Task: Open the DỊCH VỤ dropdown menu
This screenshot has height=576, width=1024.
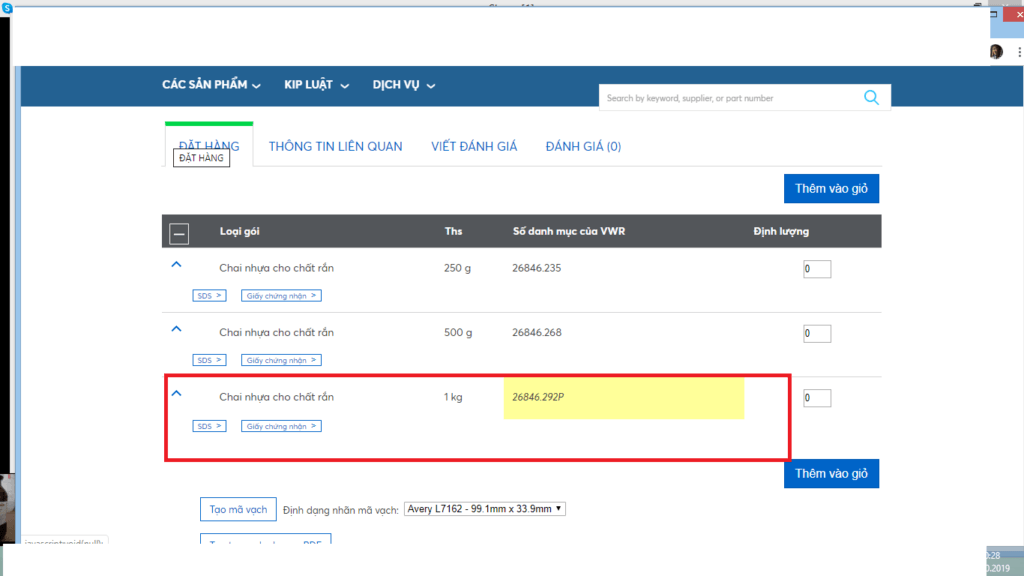Action: [404, 85]
